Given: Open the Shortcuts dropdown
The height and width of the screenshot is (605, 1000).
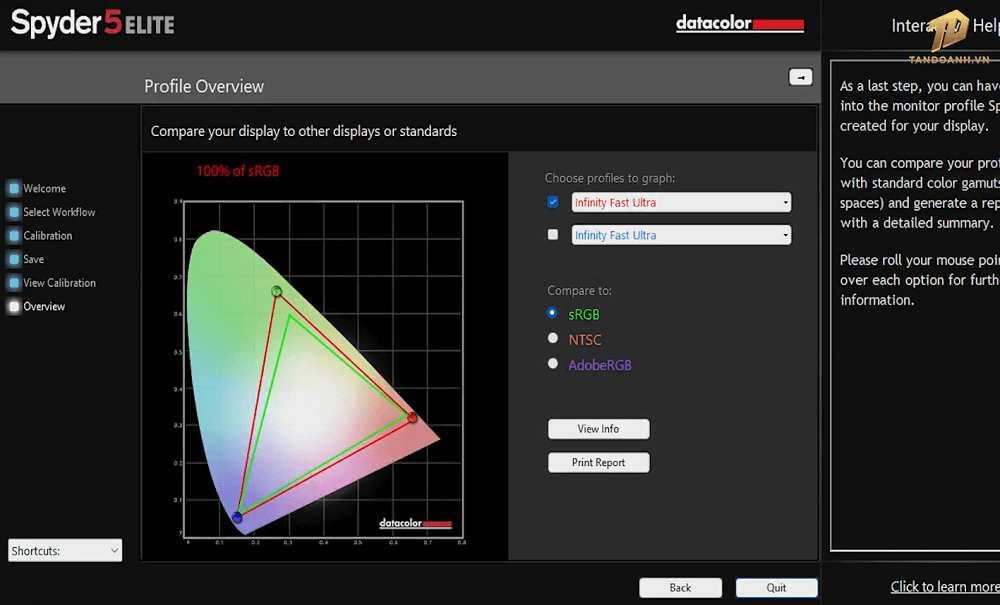Looking at the screenshot, I should point(65,551).
